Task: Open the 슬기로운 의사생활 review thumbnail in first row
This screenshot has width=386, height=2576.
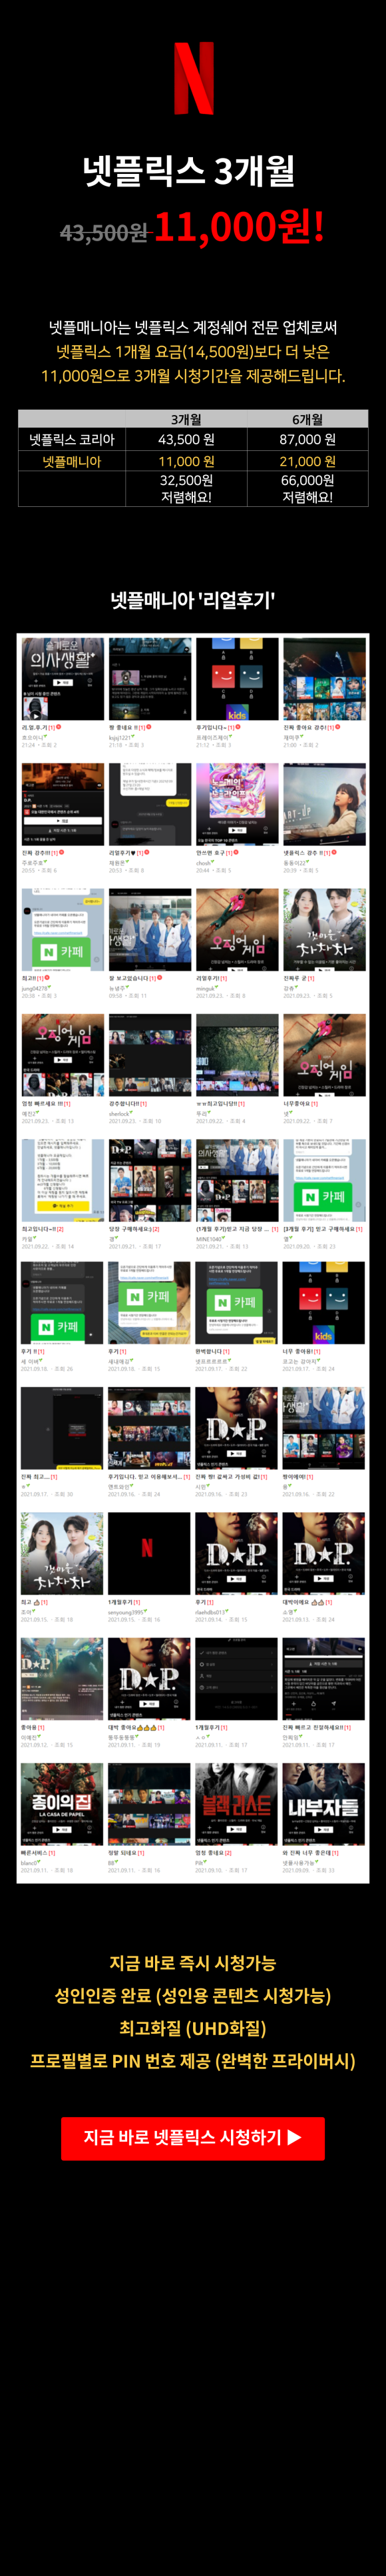Action: tap(62, 679)
